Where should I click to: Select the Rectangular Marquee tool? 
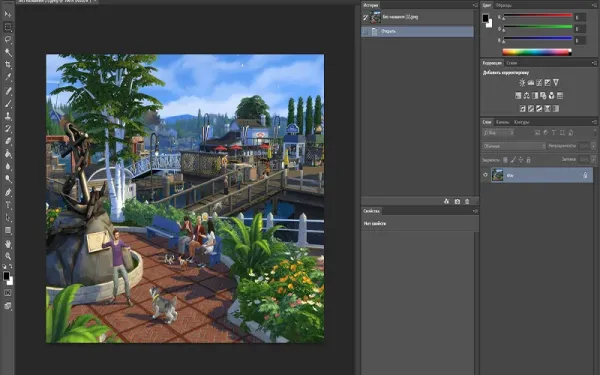tap(8, 27)
